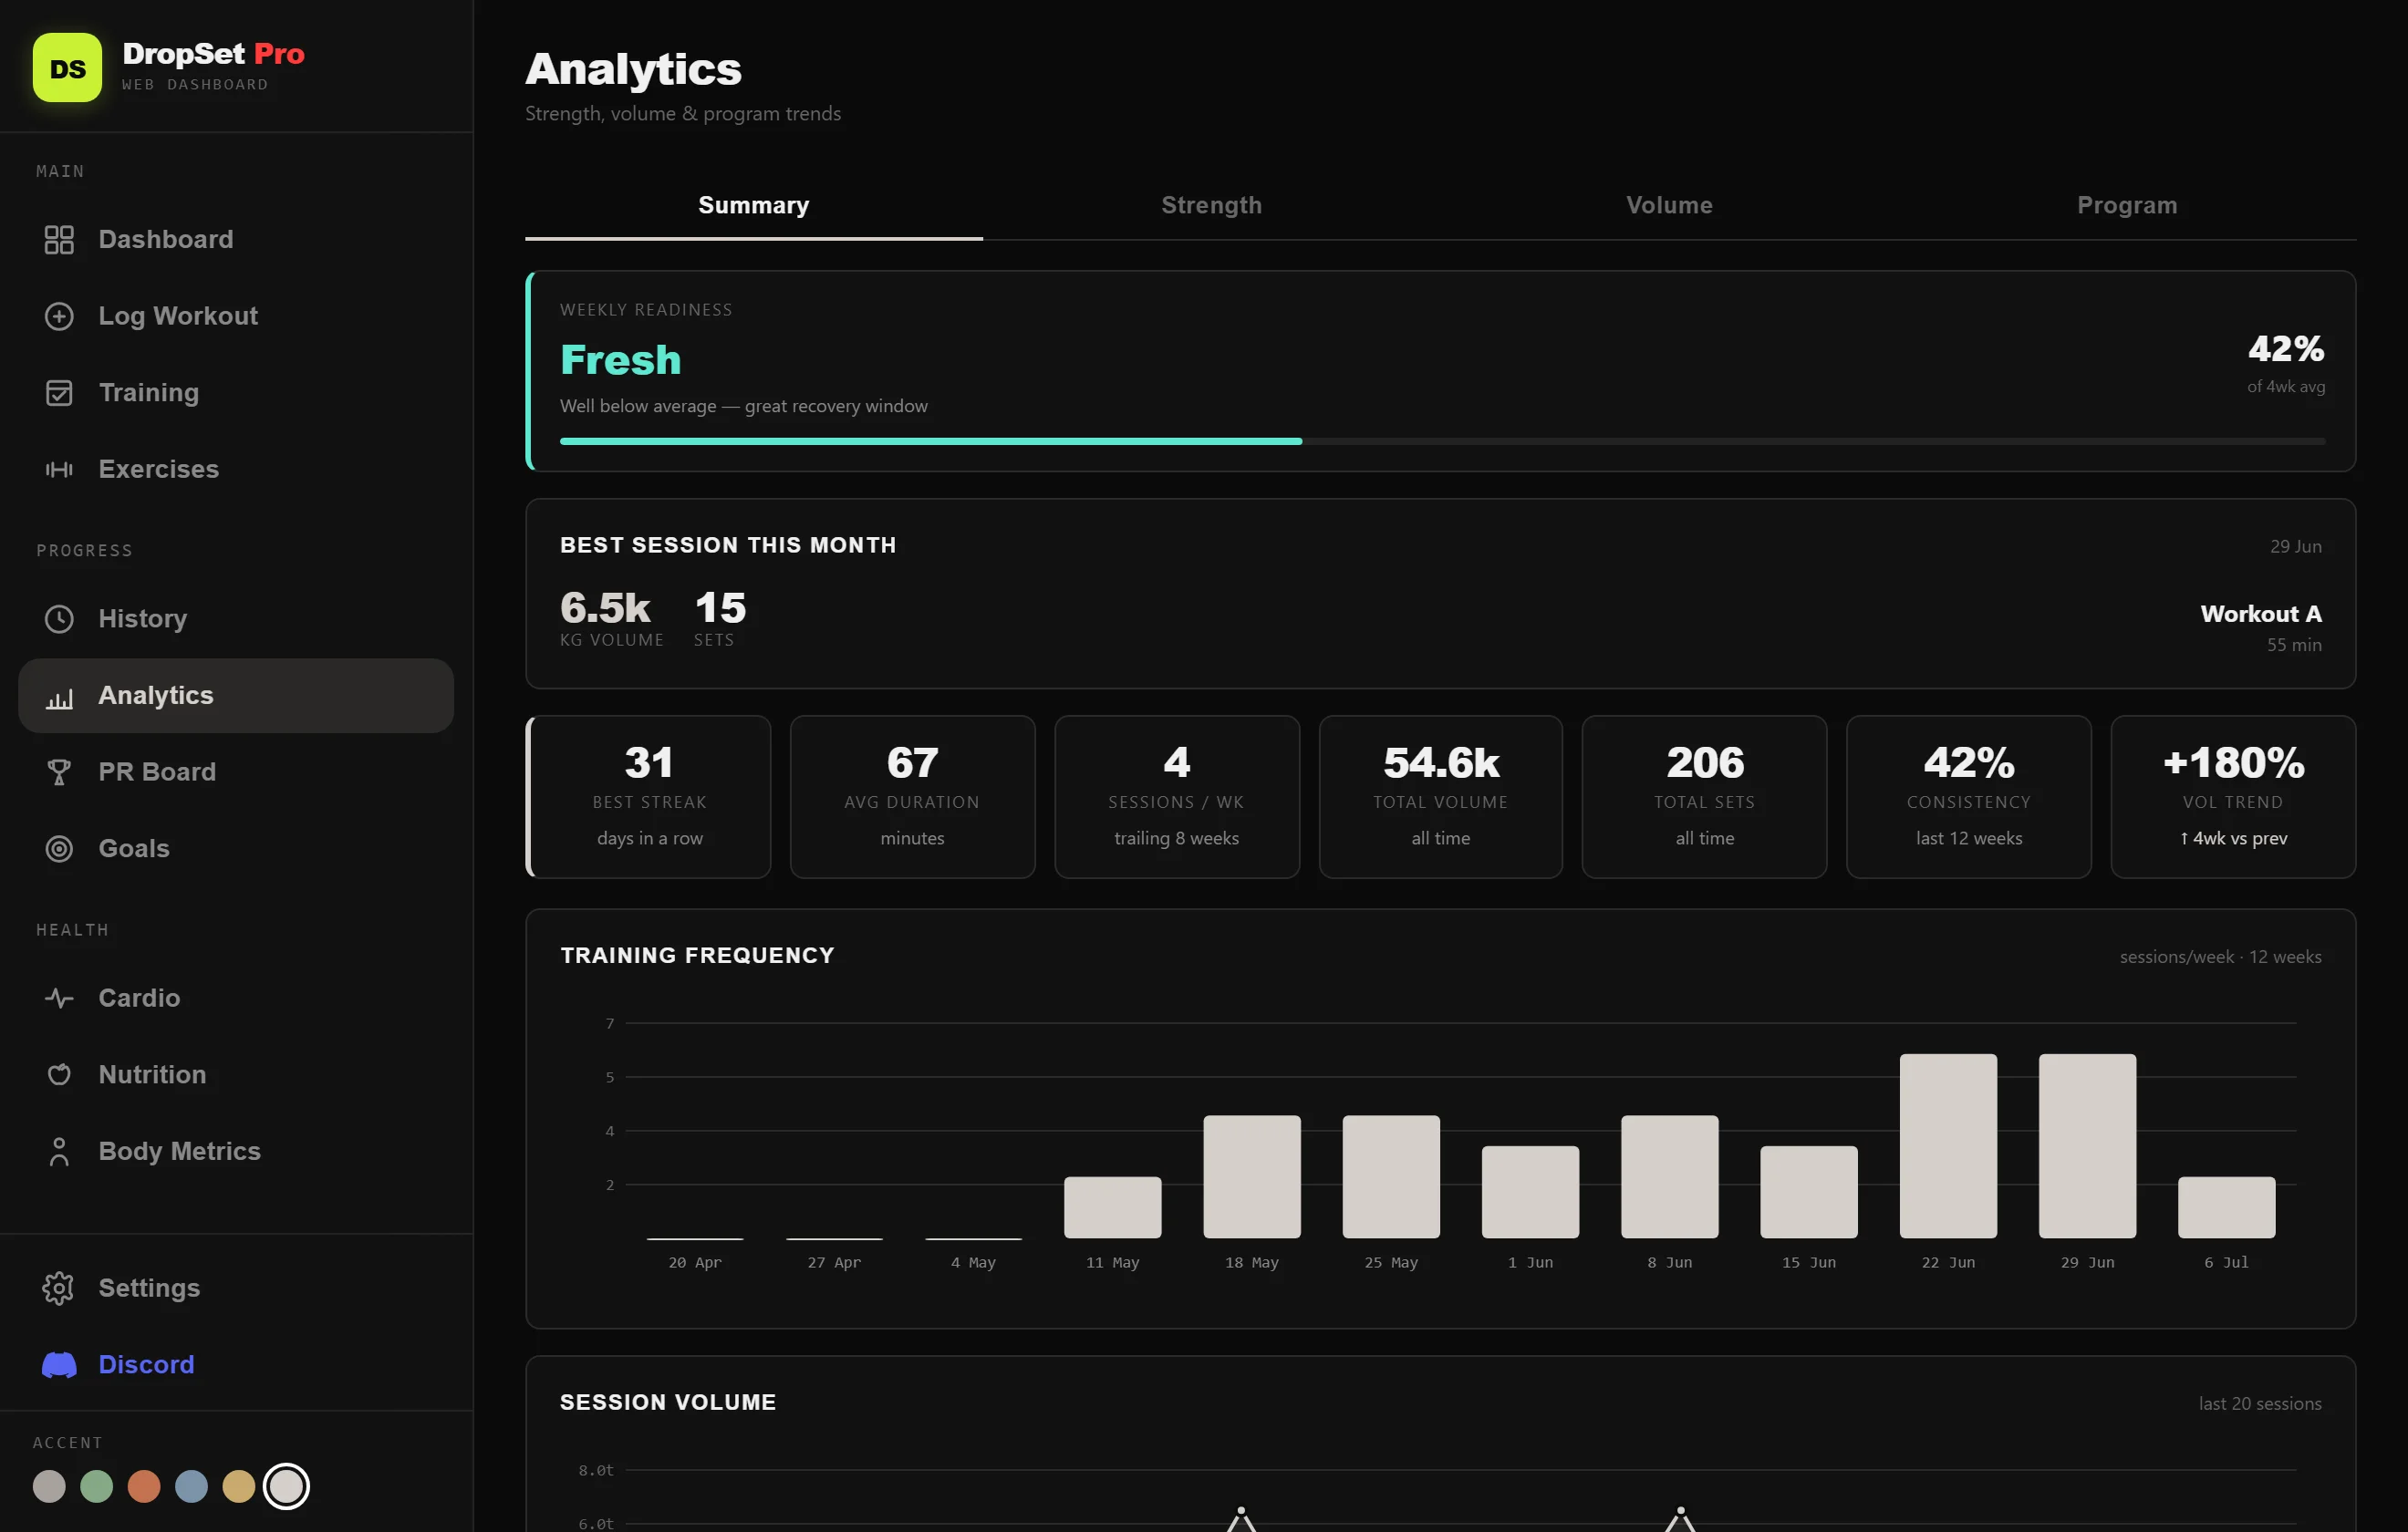
Task: Click the 8 Jun frequency bar
Action: [1670, 1177]
